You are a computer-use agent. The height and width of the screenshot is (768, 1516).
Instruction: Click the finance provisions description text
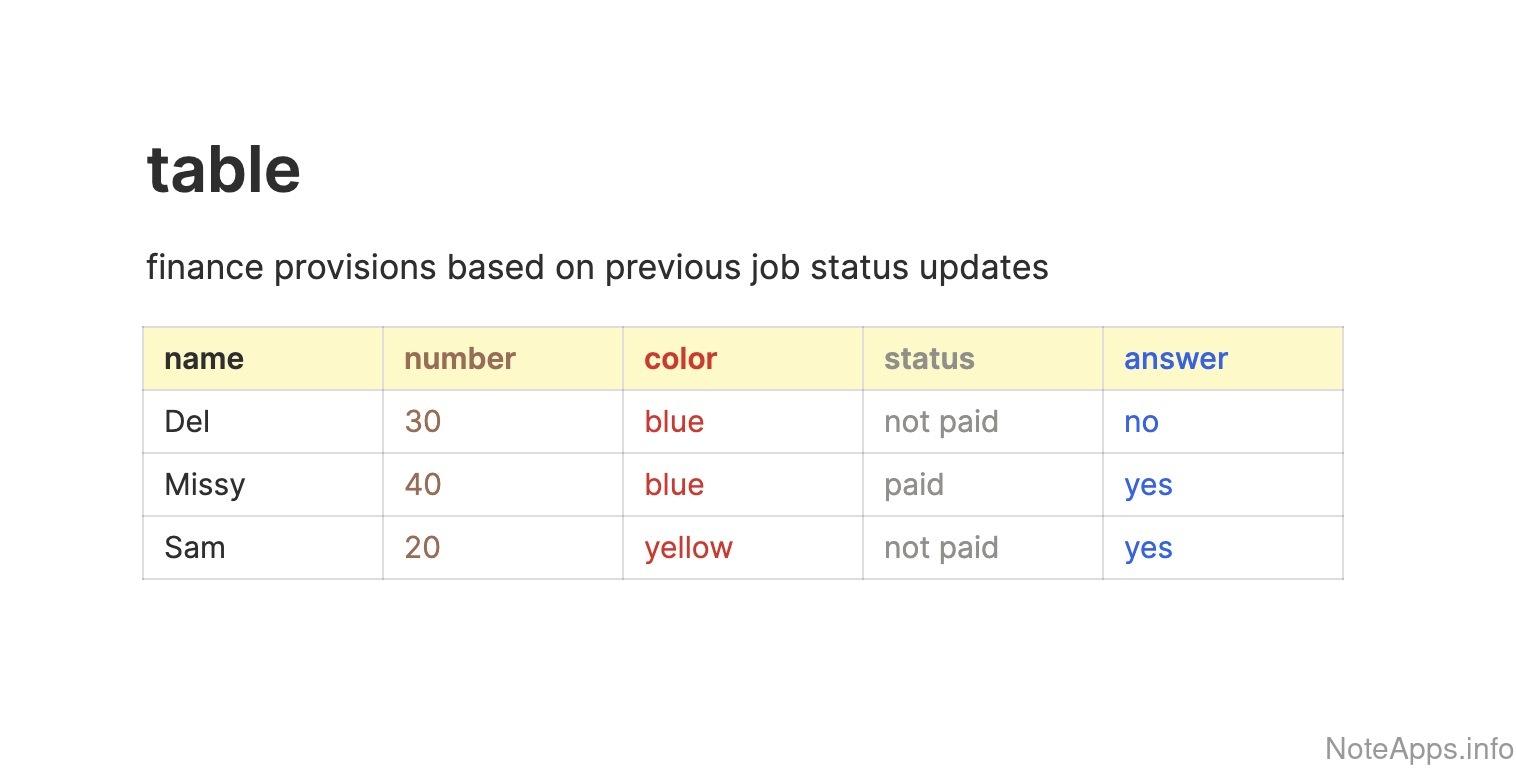click(597, 267)
